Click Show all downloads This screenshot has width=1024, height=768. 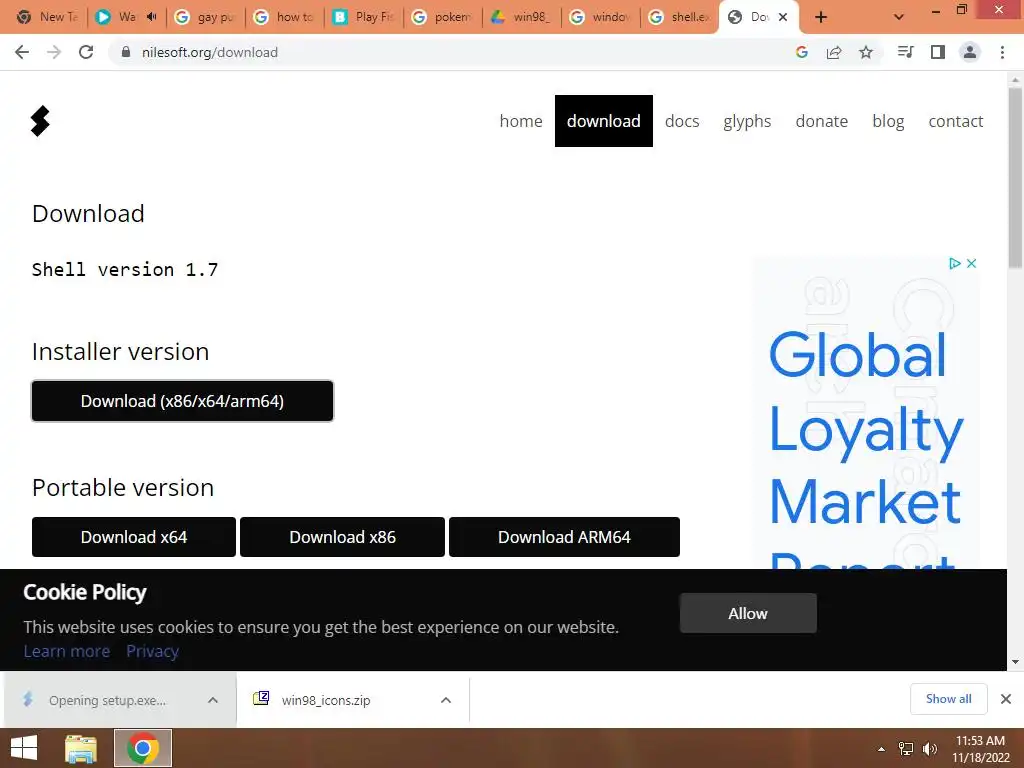[x=948, y=699]
